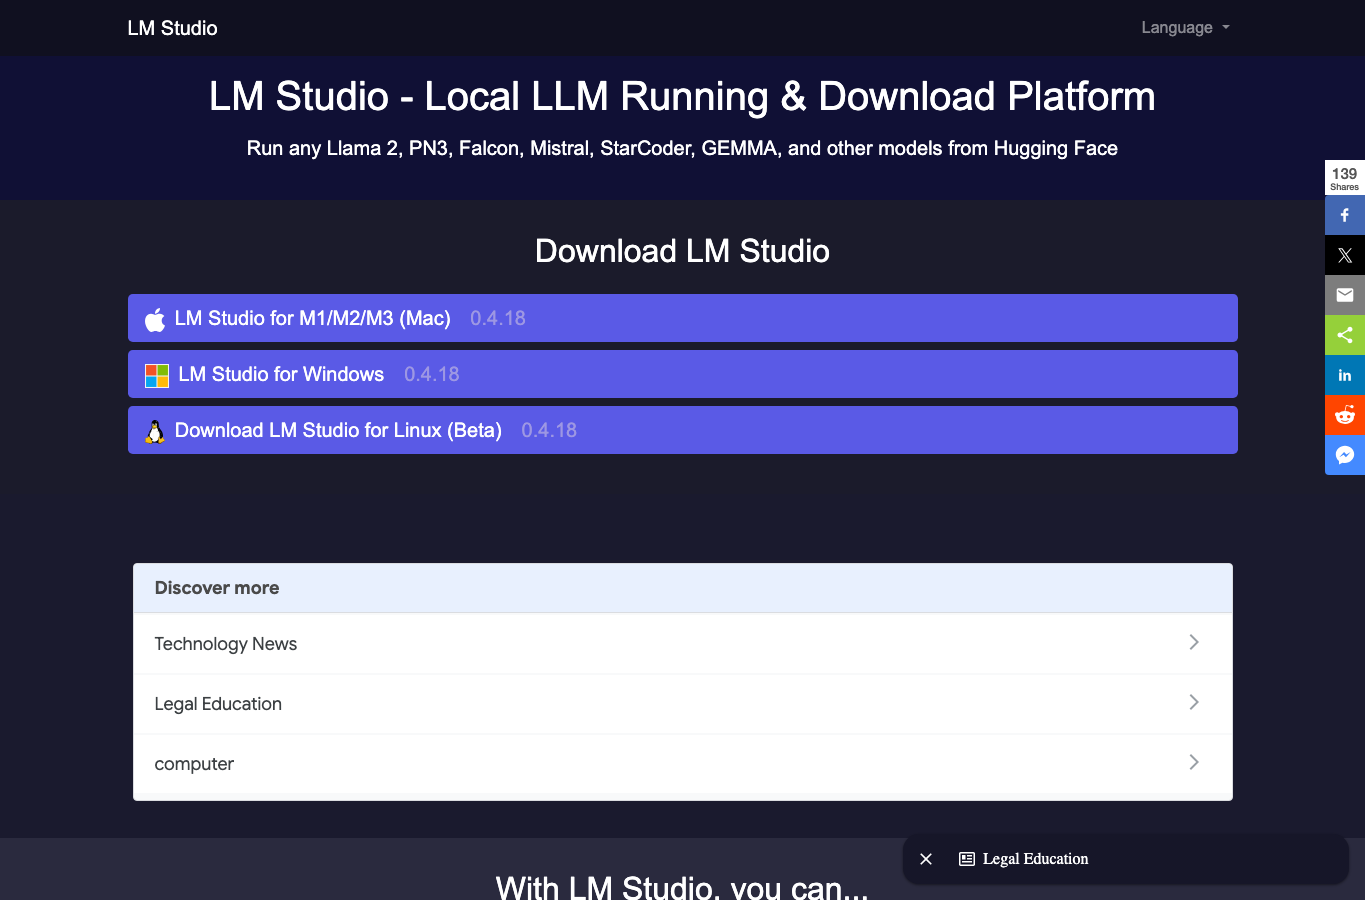Click the 0.4.18 version on Linux button
Image resolution: width=1365 pixels, height=900 pixels.
pyautogui.click(x=549, y=430)
